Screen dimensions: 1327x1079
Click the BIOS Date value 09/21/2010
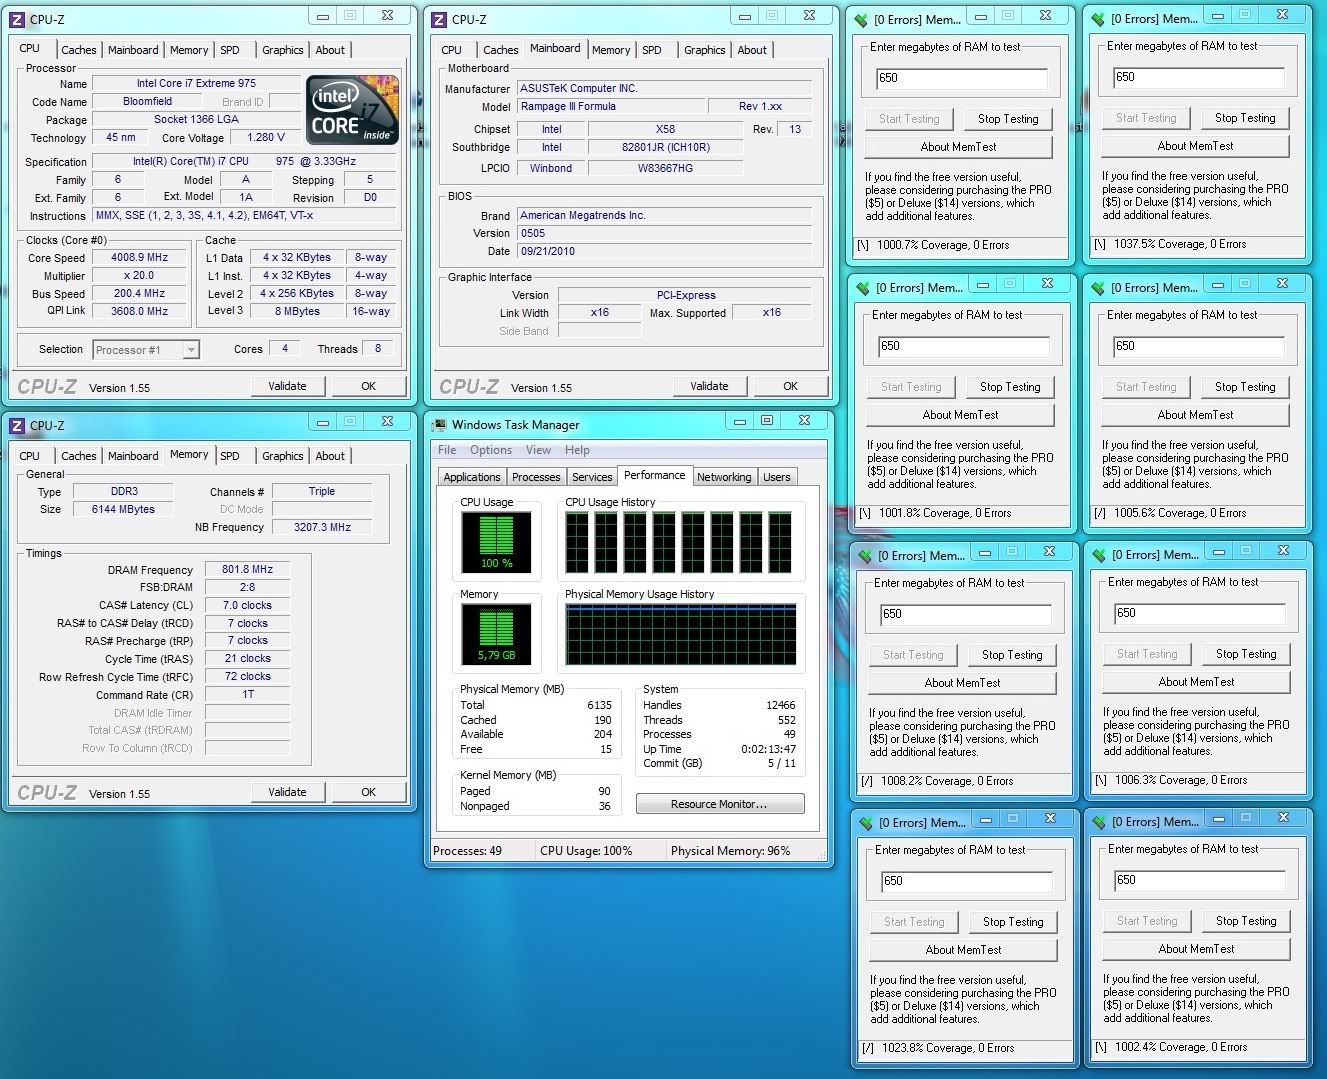[x=664, y=251]
